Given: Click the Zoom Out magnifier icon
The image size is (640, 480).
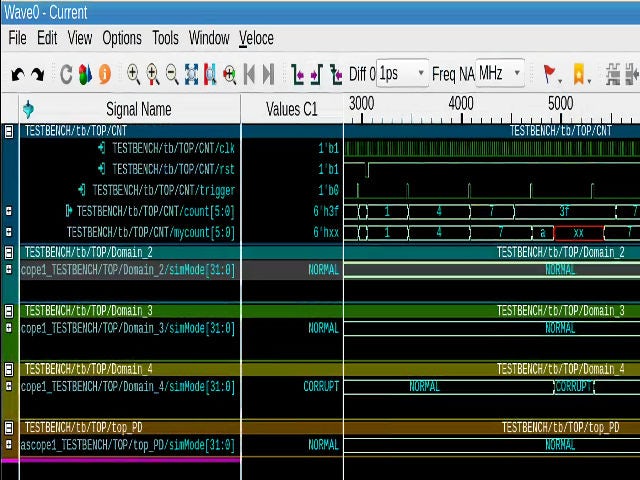Looking at the screenshot, I should (x=172, y=75).
